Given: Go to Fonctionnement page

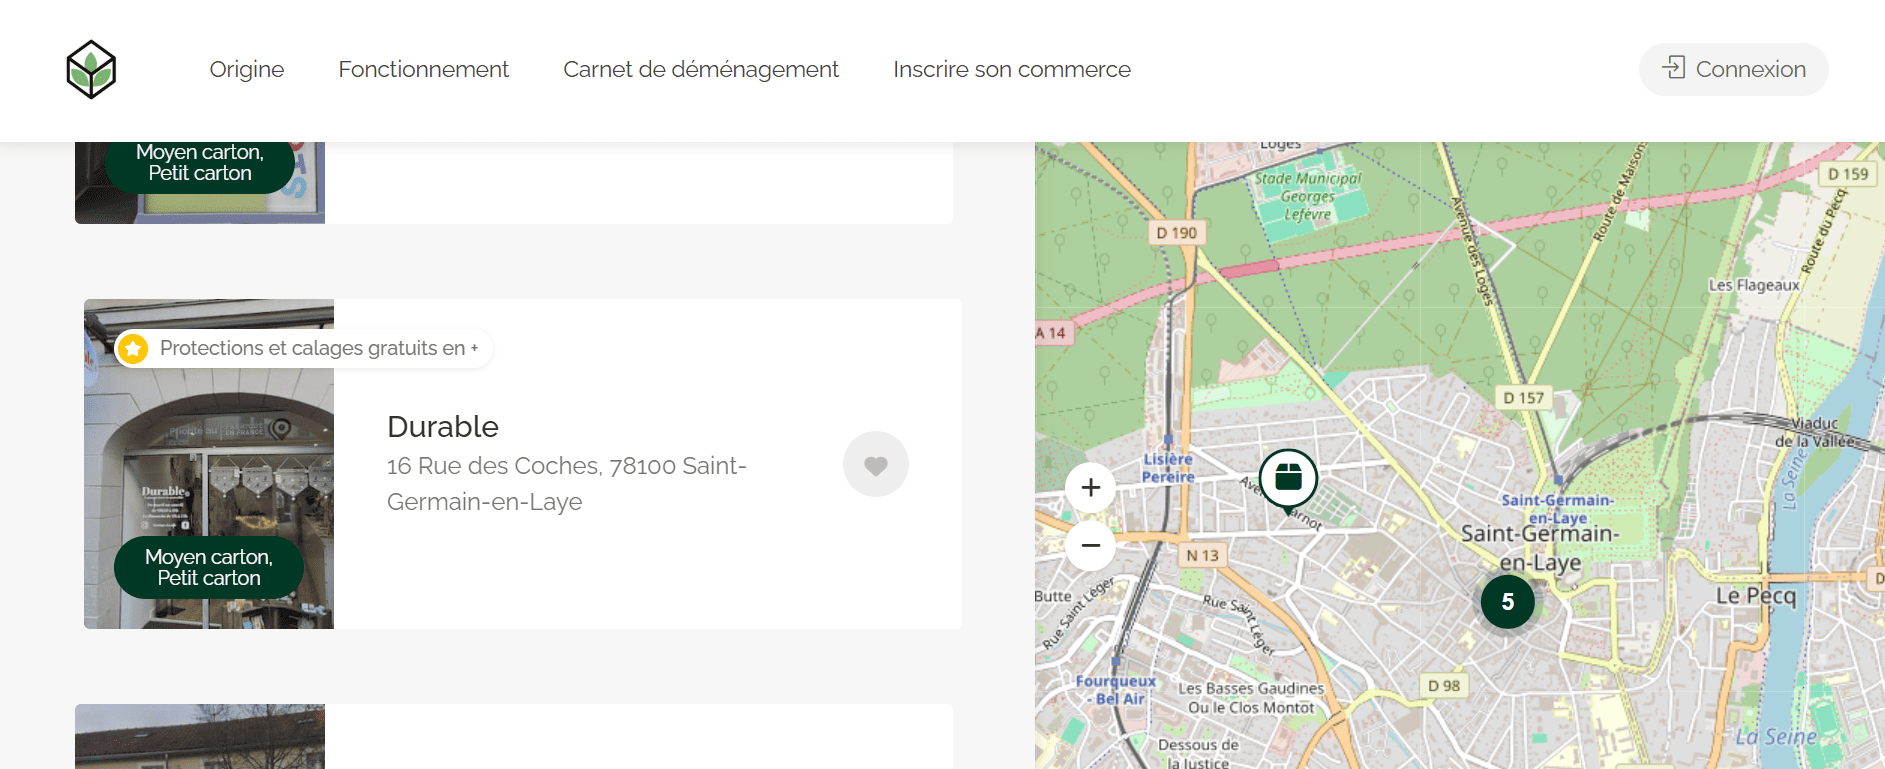Looking at the screenshot, I should tap(423, 70).
